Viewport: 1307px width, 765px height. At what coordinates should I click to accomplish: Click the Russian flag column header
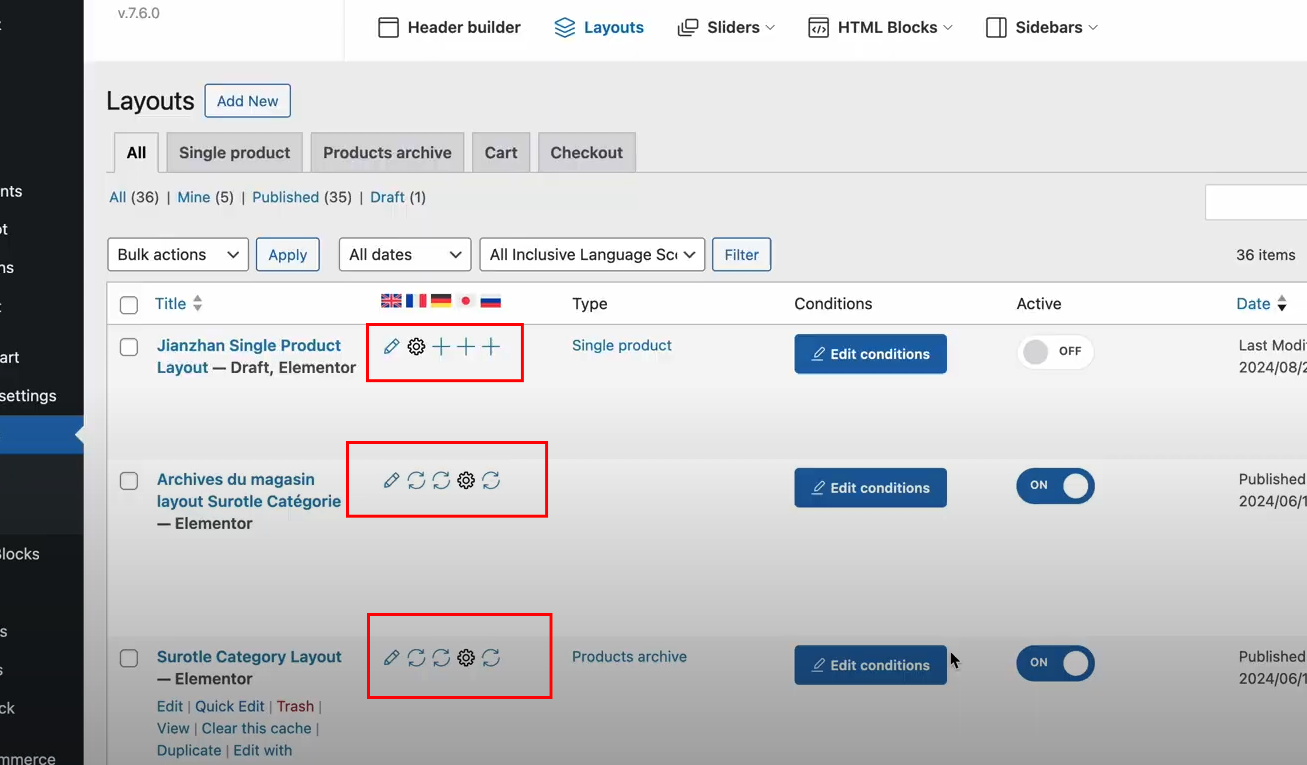[490, 301]
